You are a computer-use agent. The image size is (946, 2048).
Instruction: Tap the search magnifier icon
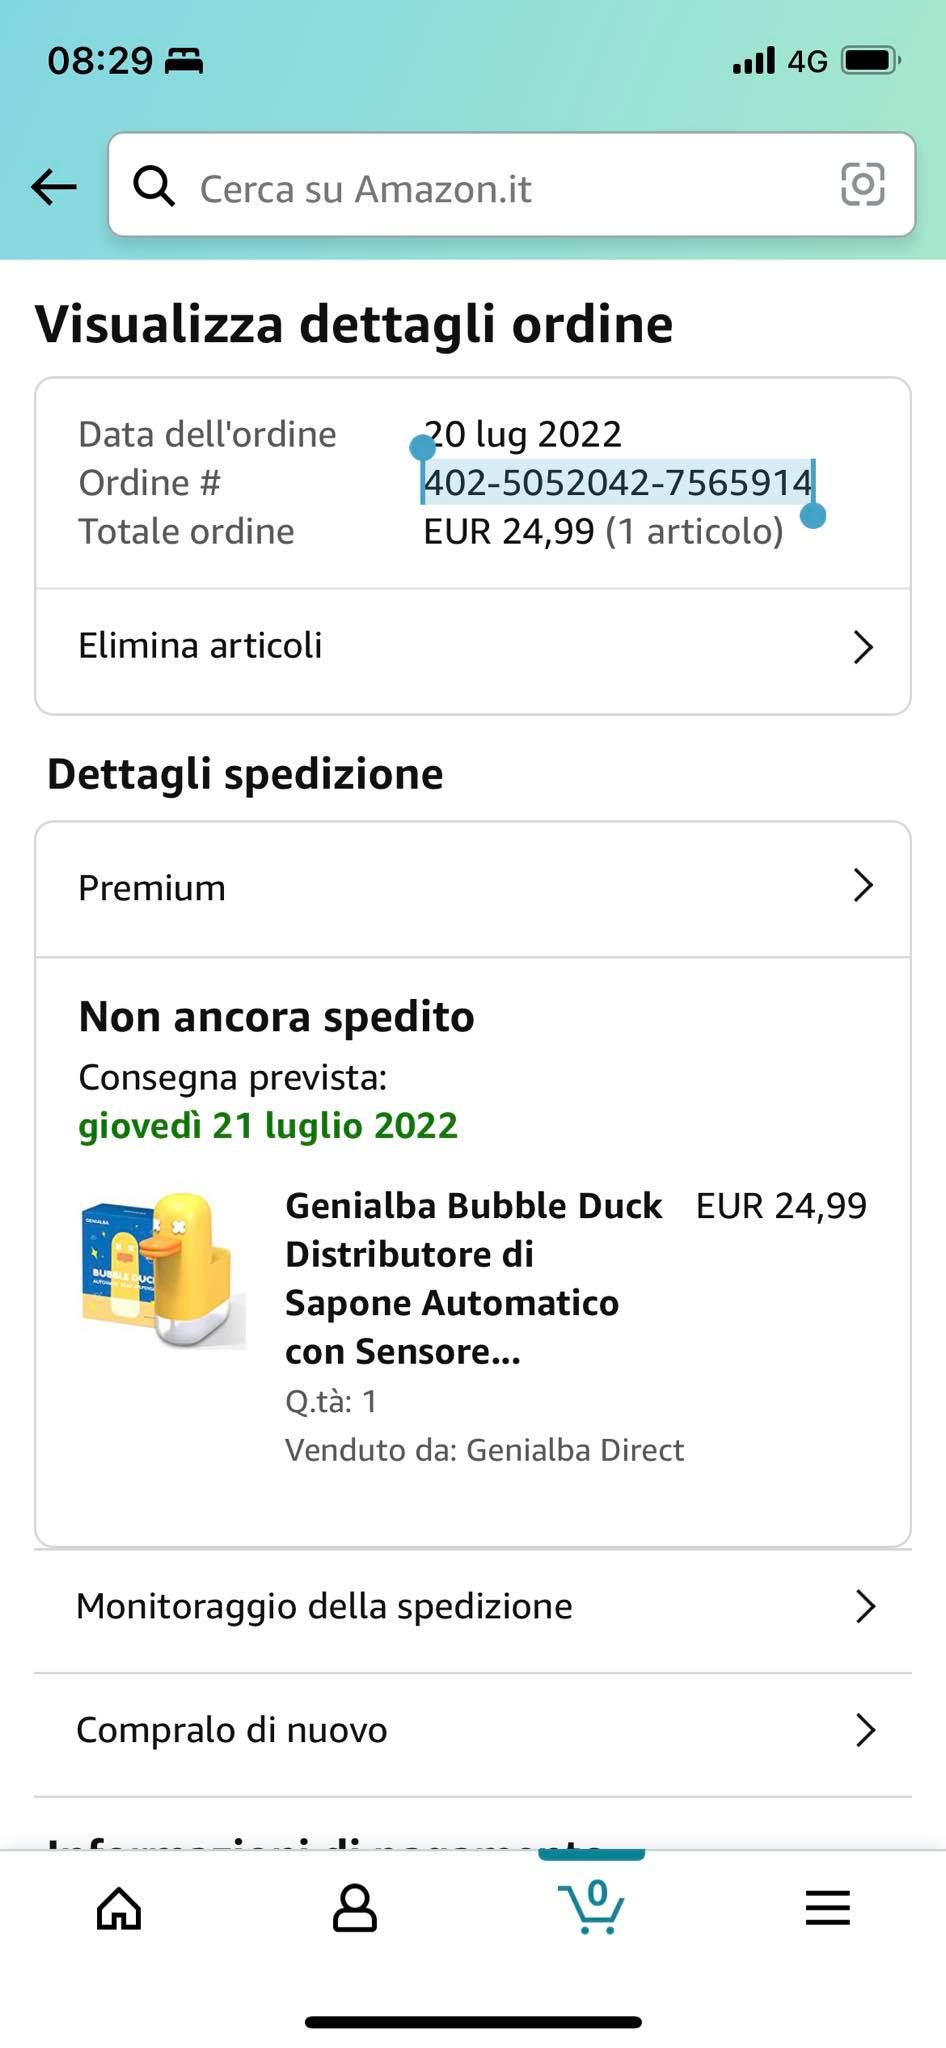tap(154, 185)
